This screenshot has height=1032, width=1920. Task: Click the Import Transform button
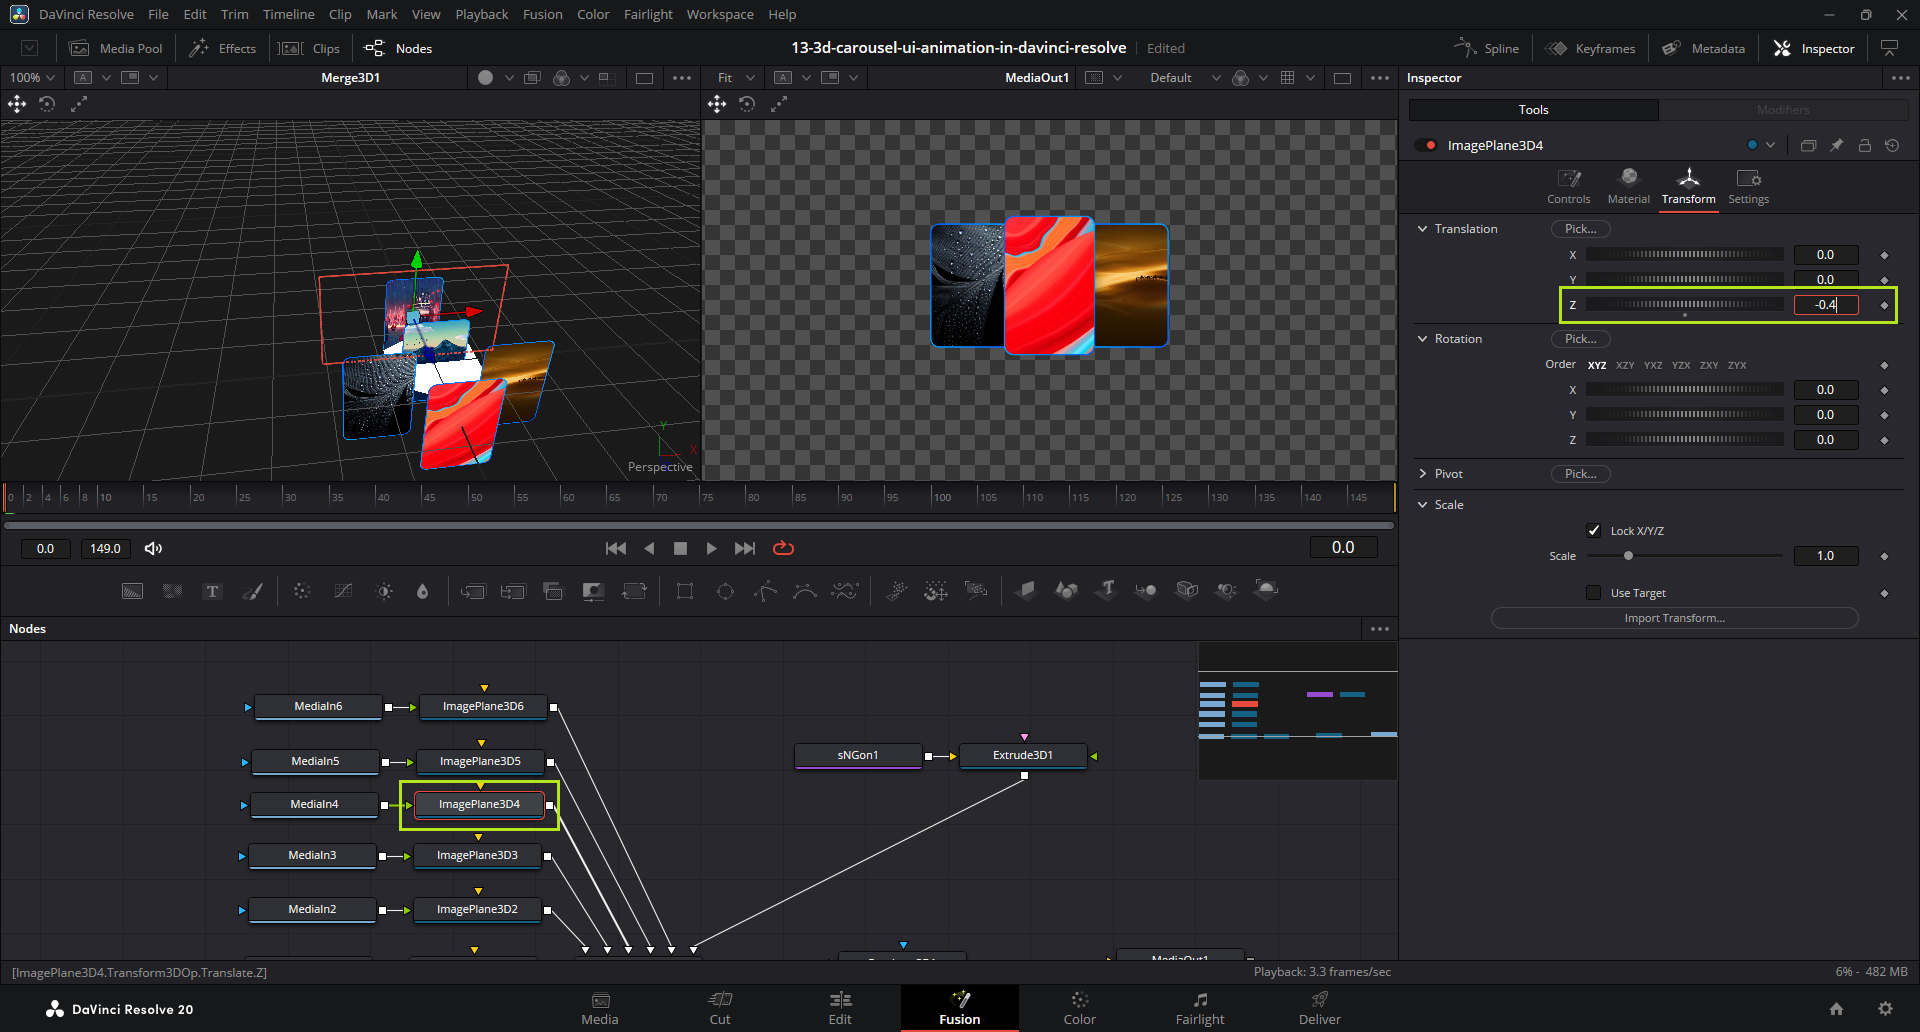click(x=1674, y=618)
